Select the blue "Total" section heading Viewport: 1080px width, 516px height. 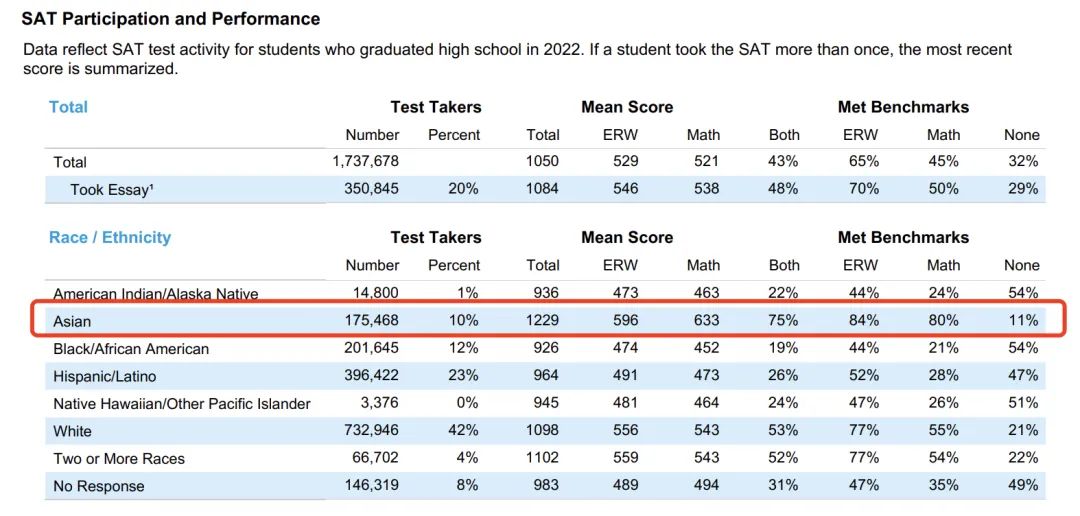(x=68, y=107)
